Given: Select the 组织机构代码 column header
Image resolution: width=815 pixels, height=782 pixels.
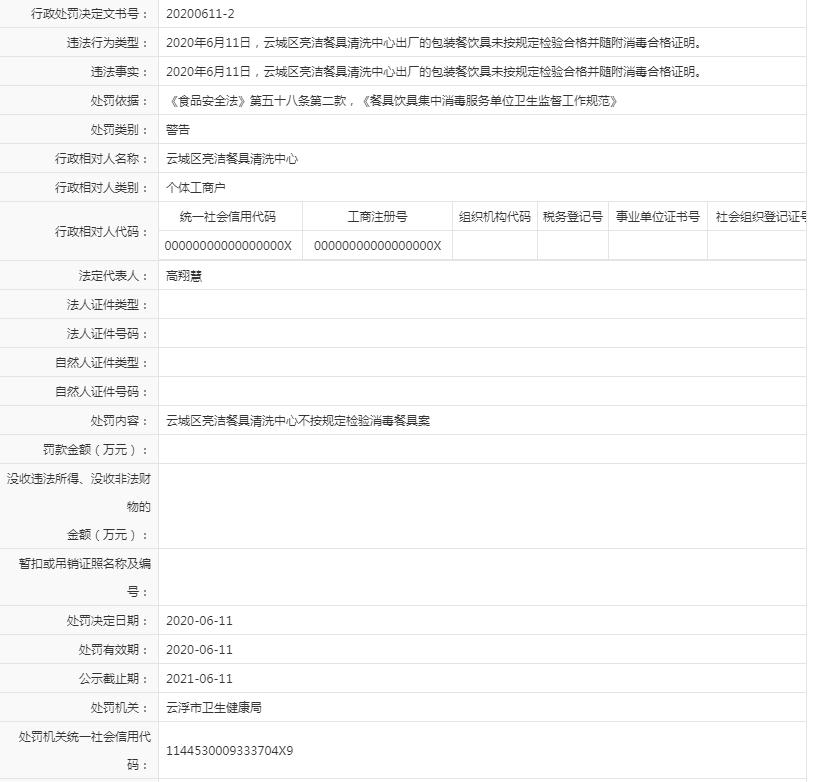Looking at the screenshot, I should tap(495, 216).
